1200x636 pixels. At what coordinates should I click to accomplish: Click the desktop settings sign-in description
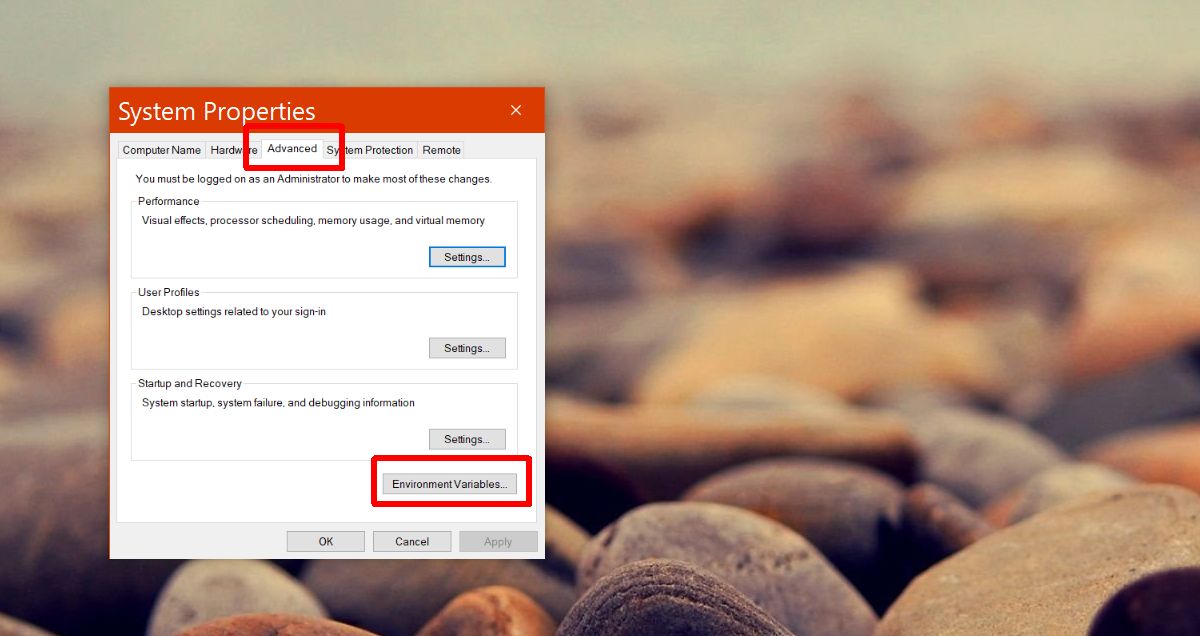(234, 311)
